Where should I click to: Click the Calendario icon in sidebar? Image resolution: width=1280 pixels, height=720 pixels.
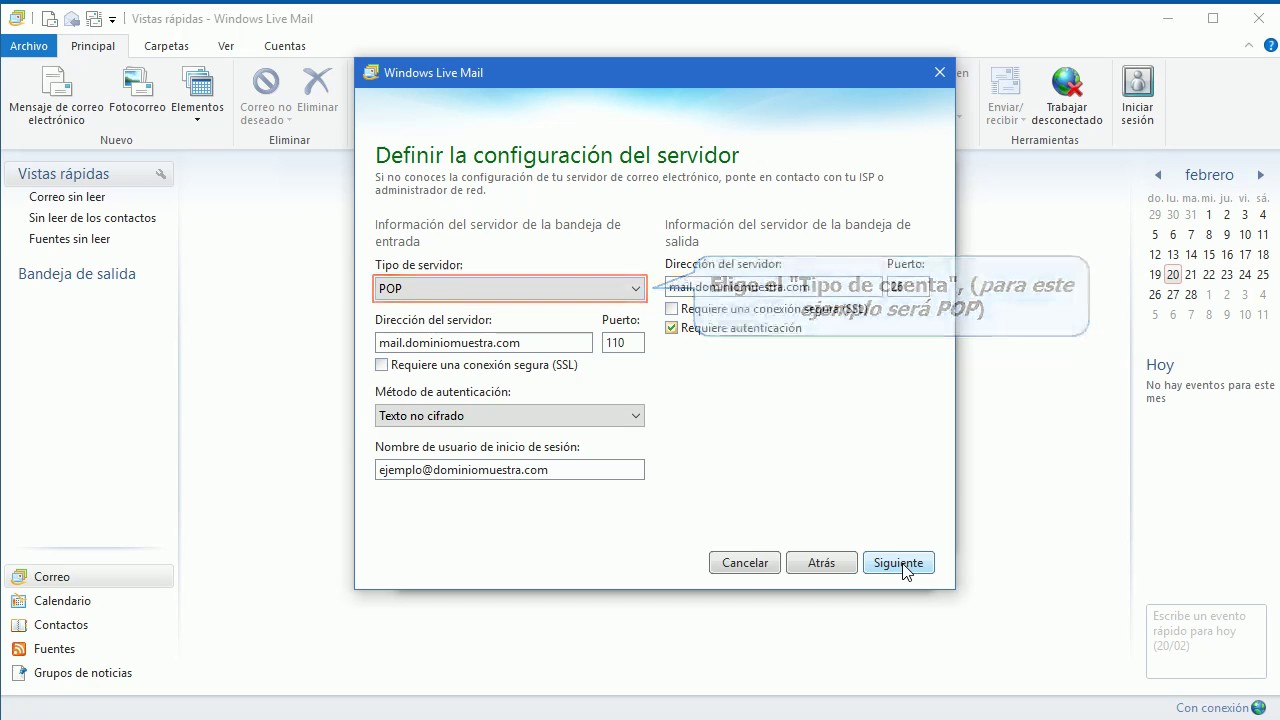(x=19, y=601)
